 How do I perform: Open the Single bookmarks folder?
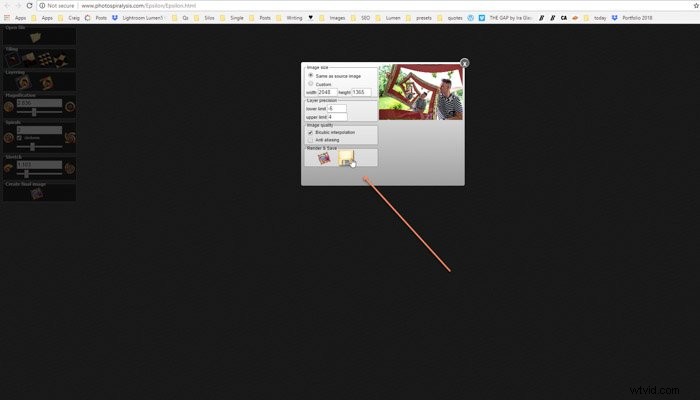[232, 18]
